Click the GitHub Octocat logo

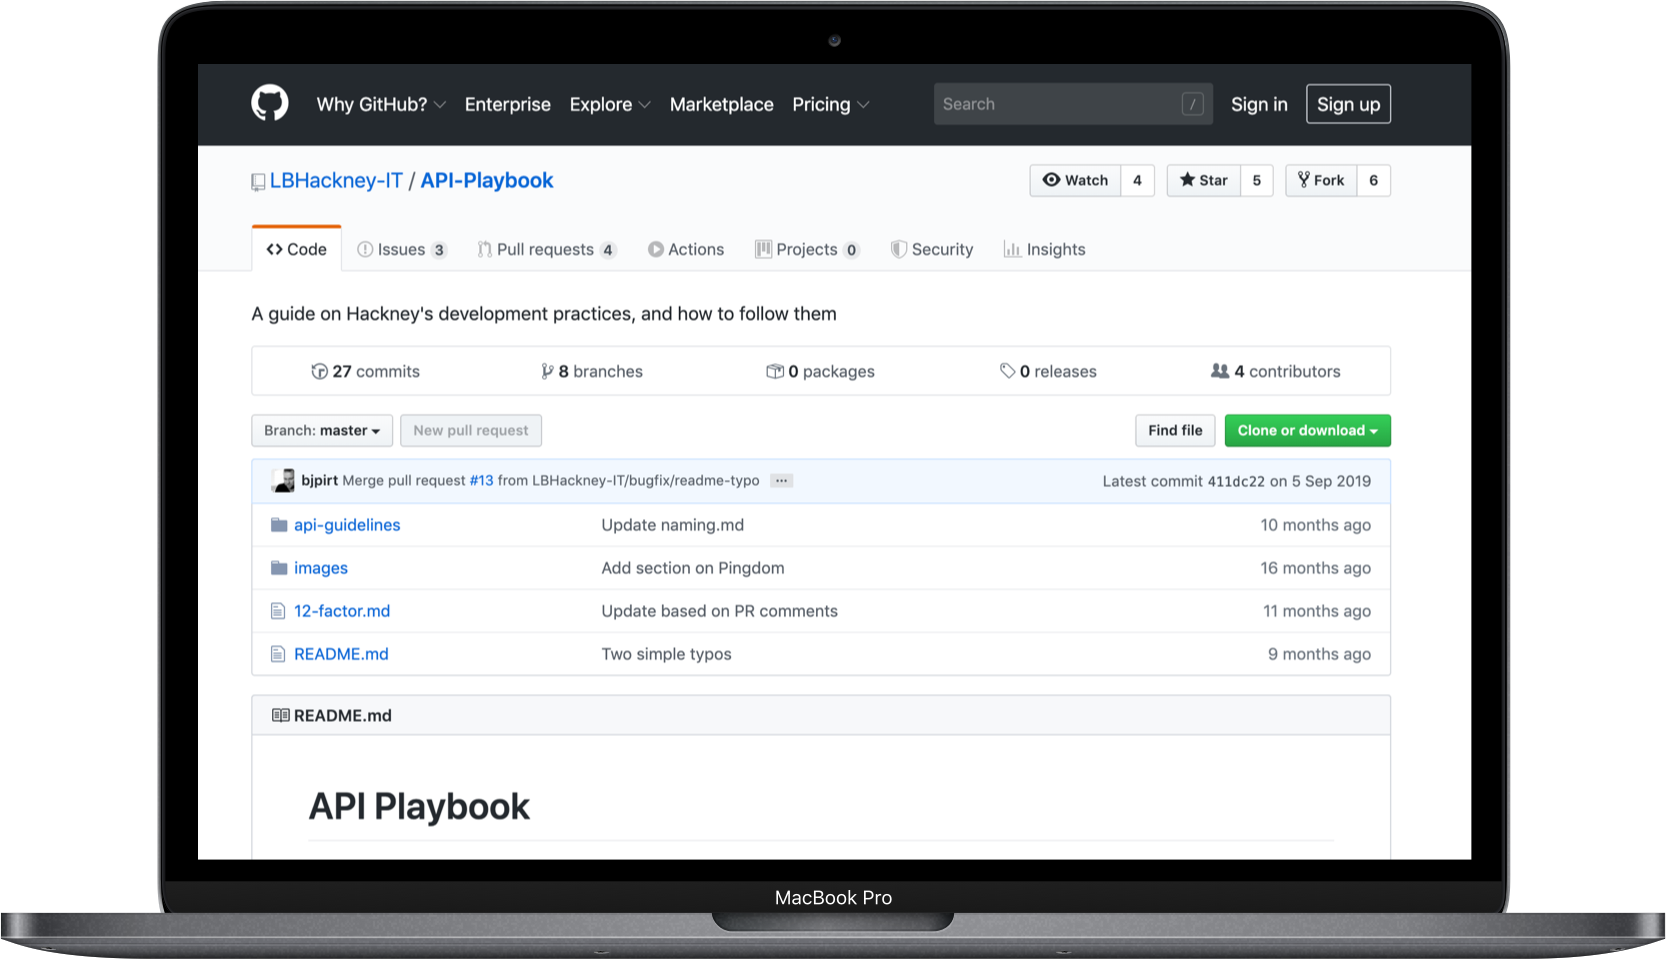[270, 104]
